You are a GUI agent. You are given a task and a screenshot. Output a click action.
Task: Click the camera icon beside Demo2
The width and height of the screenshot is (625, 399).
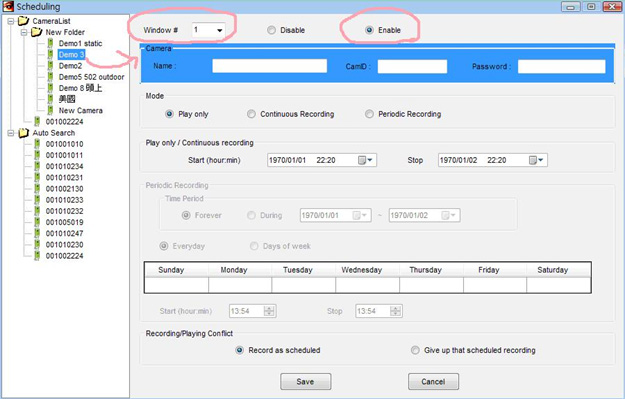coord(50,65)
